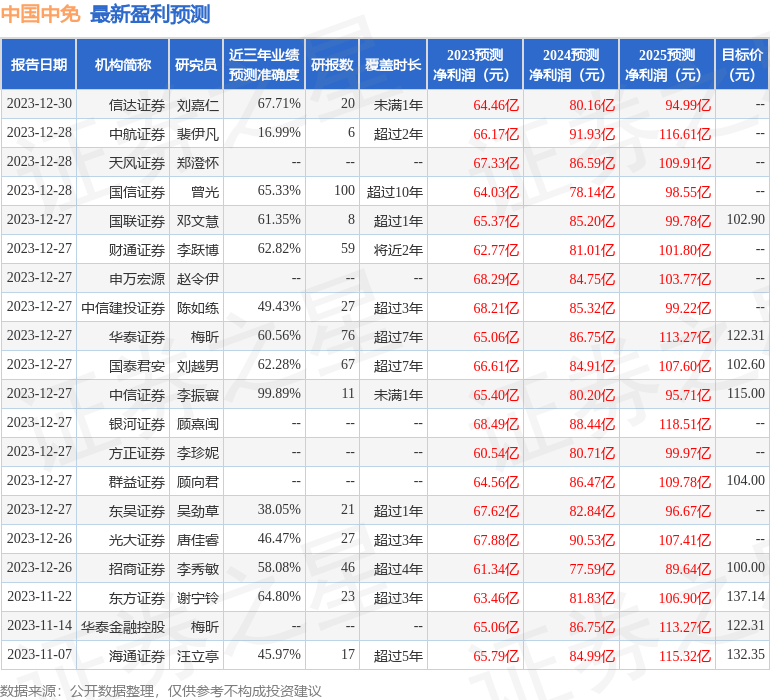The image size is (770, 700).
Task: Click the 102.60 target price
Action: (746, 364)
